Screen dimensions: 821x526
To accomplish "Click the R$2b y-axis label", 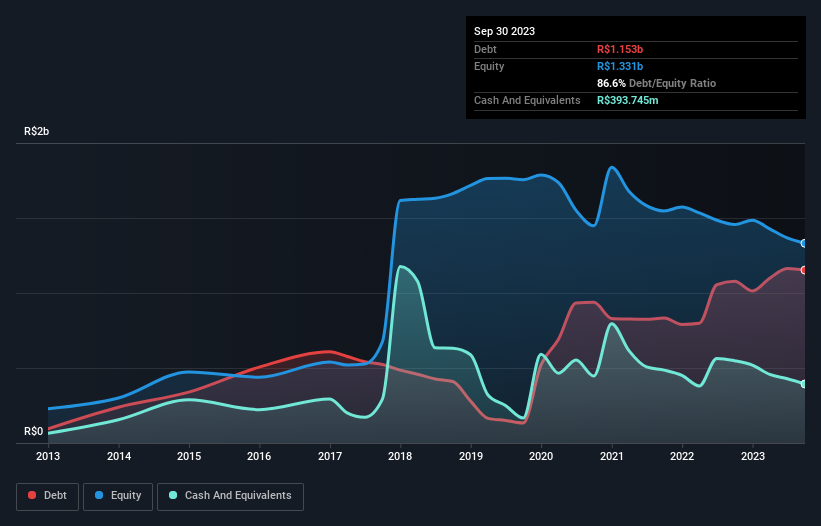I will pos(37,131).
